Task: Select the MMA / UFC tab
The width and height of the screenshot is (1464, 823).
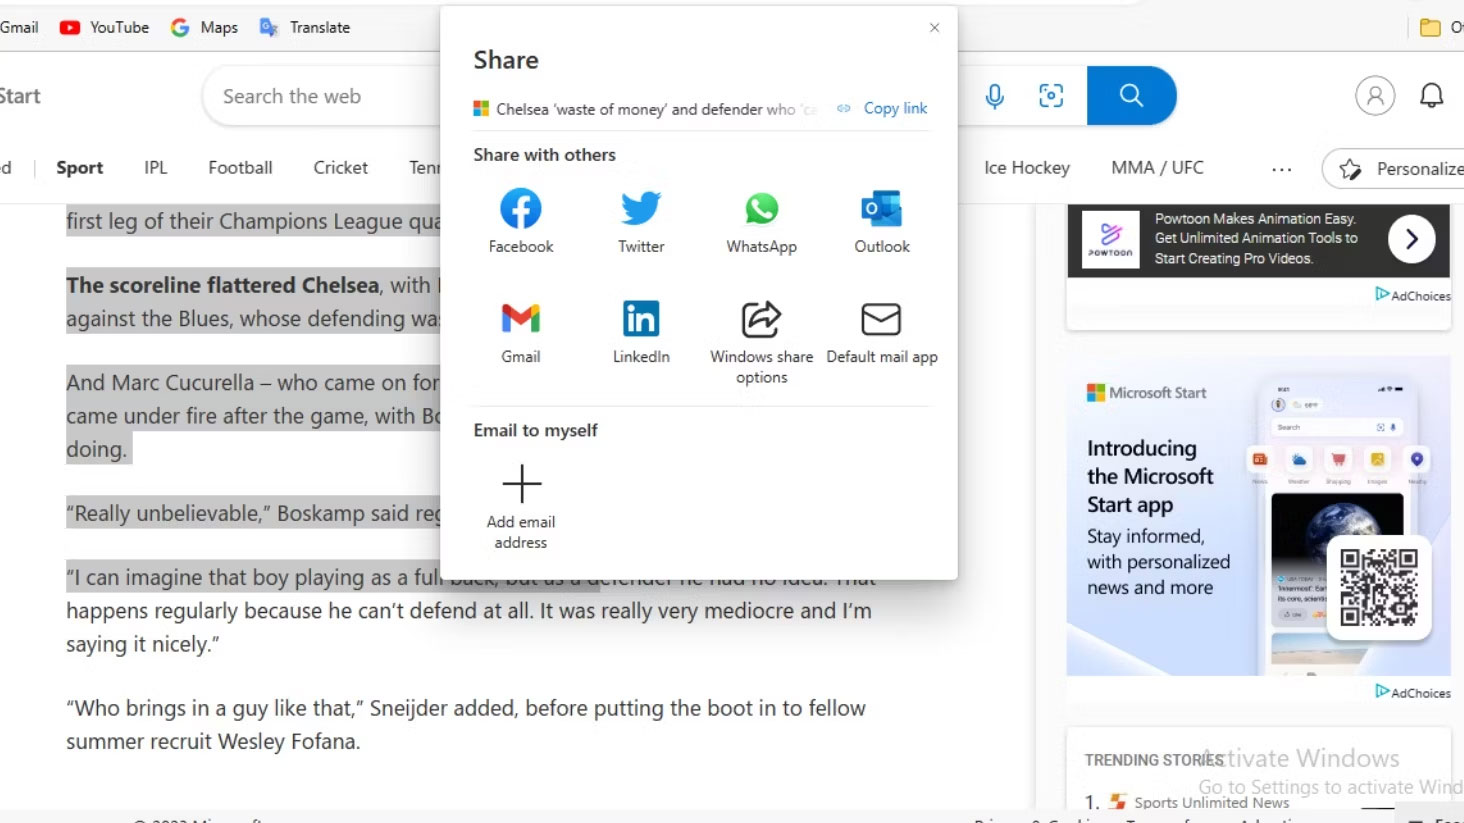Action: click(1157, 168)
